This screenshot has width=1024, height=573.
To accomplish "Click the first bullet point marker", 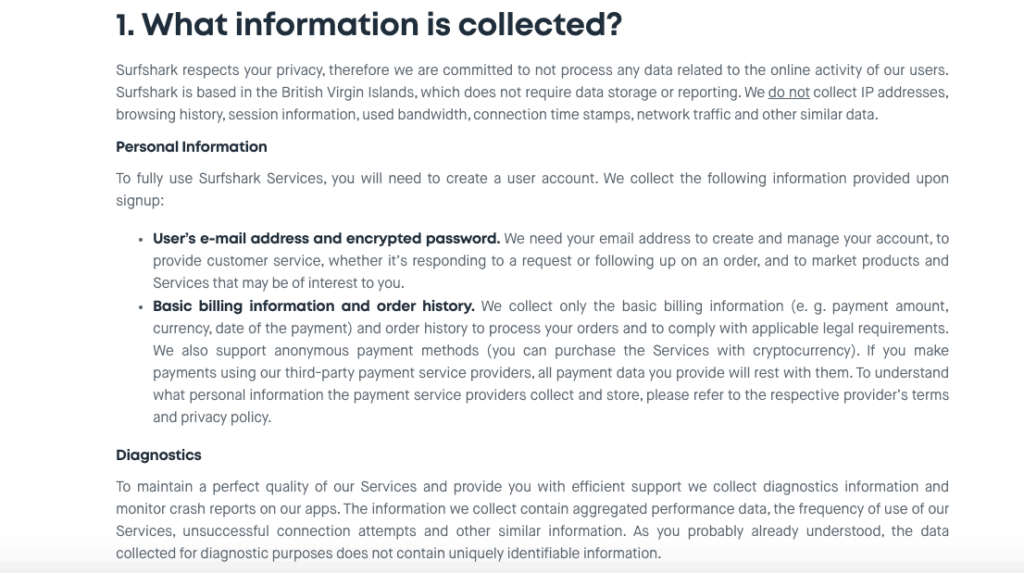I will [x=140, y=240].
